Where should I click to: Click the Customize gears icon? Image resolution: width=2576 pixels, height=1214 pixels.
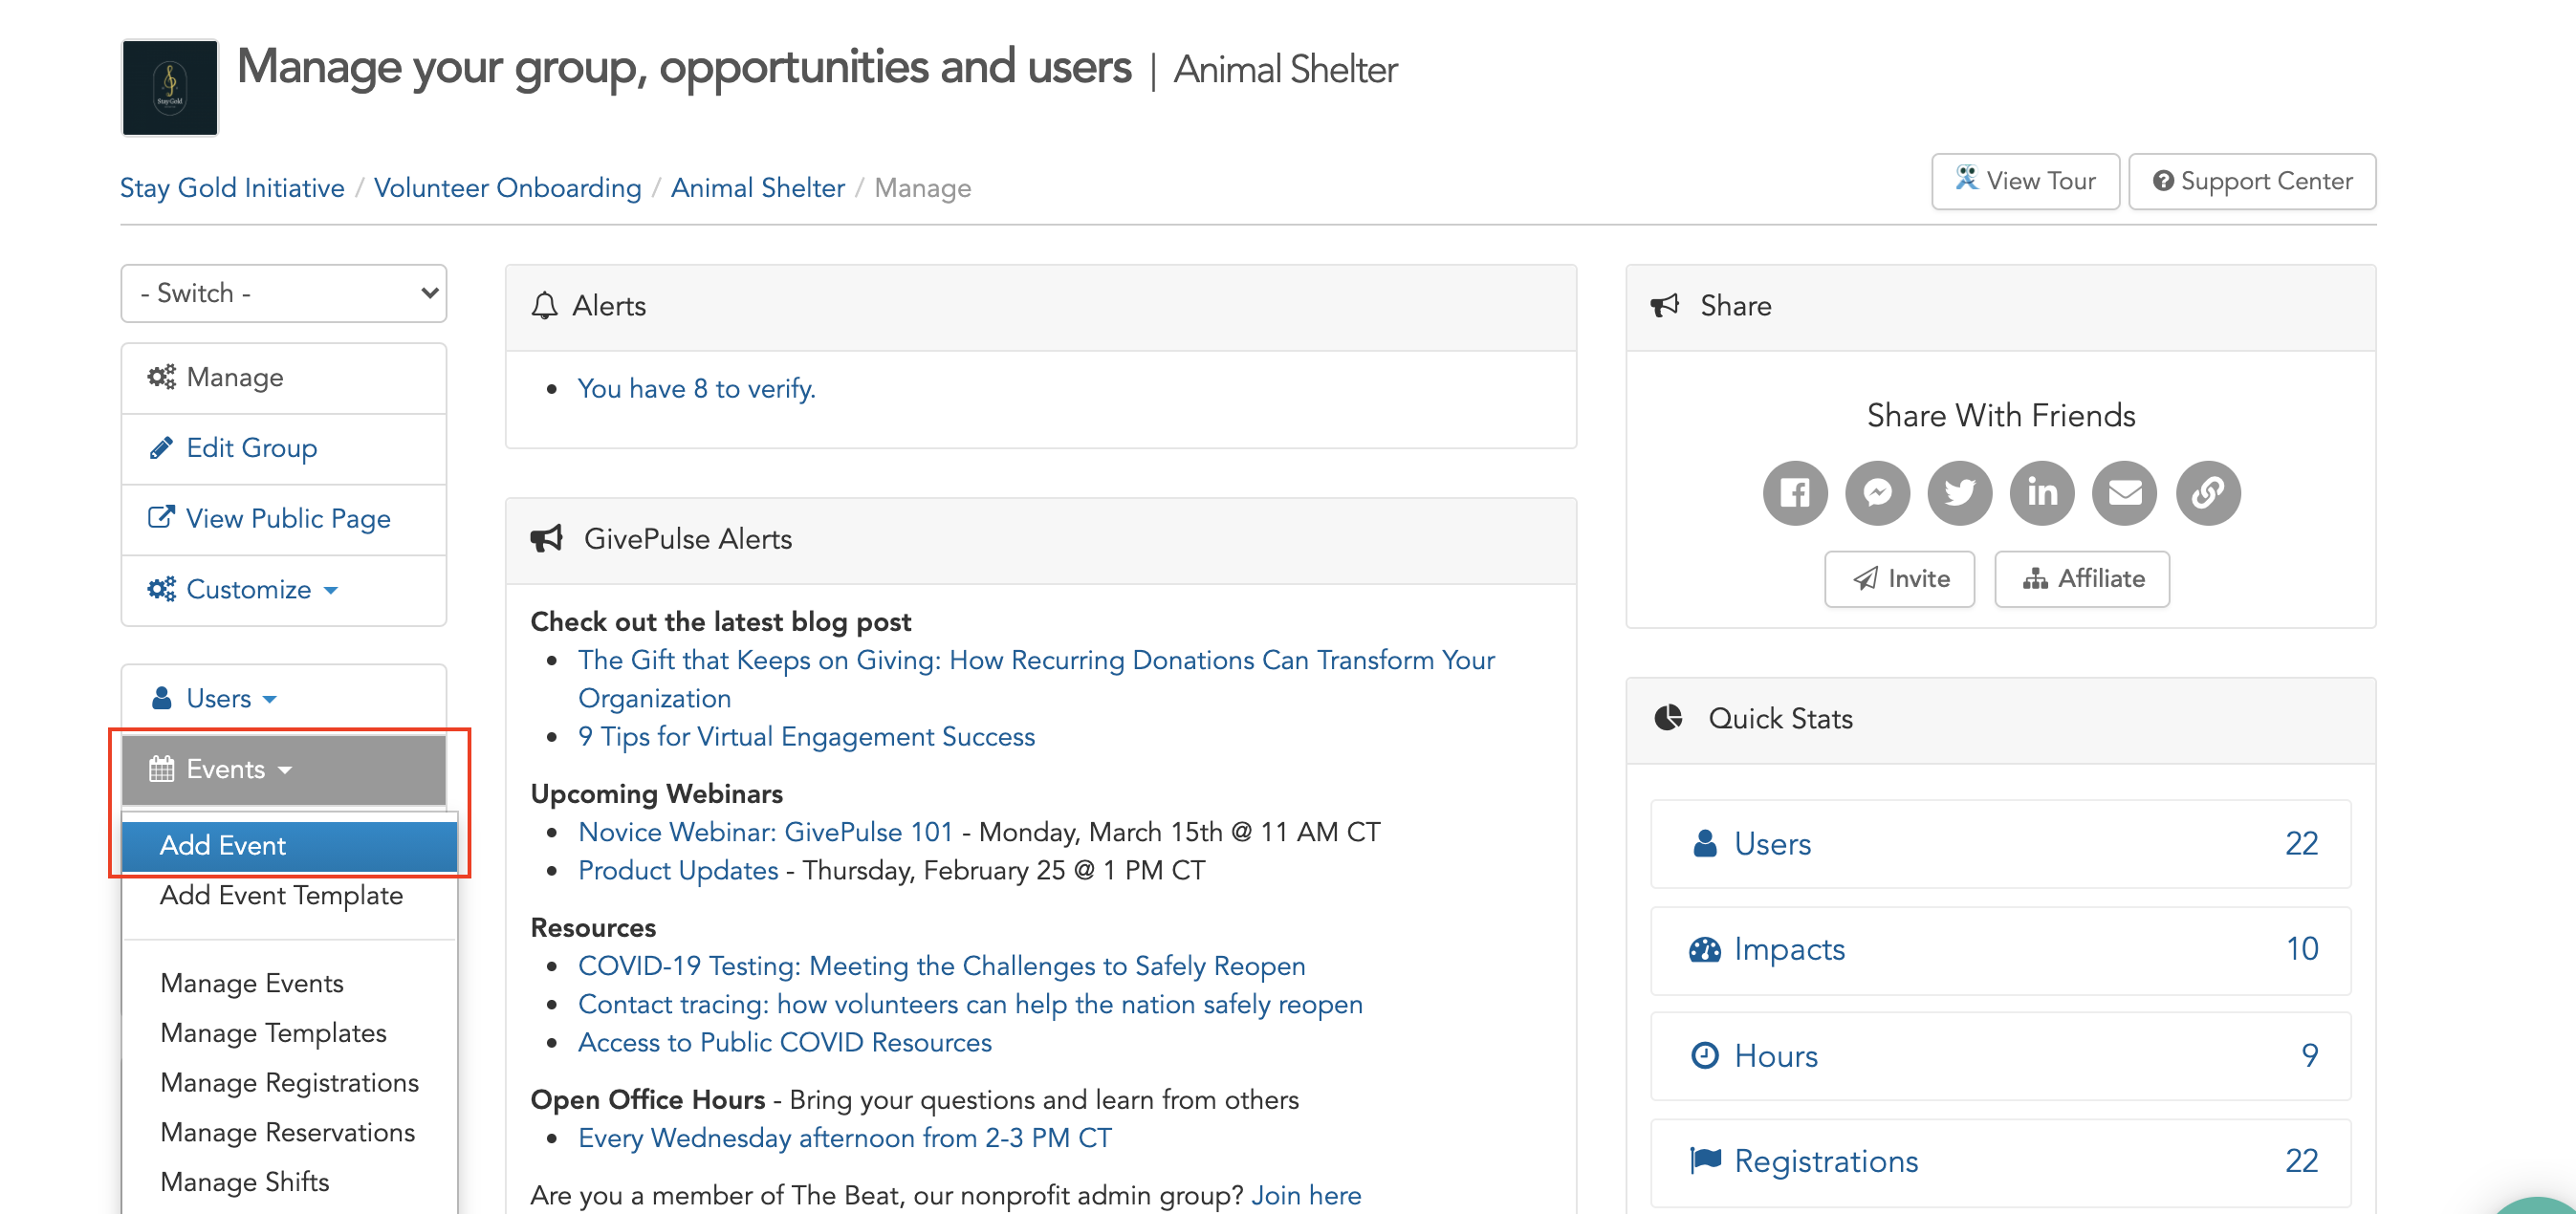[x=162, y=589]
